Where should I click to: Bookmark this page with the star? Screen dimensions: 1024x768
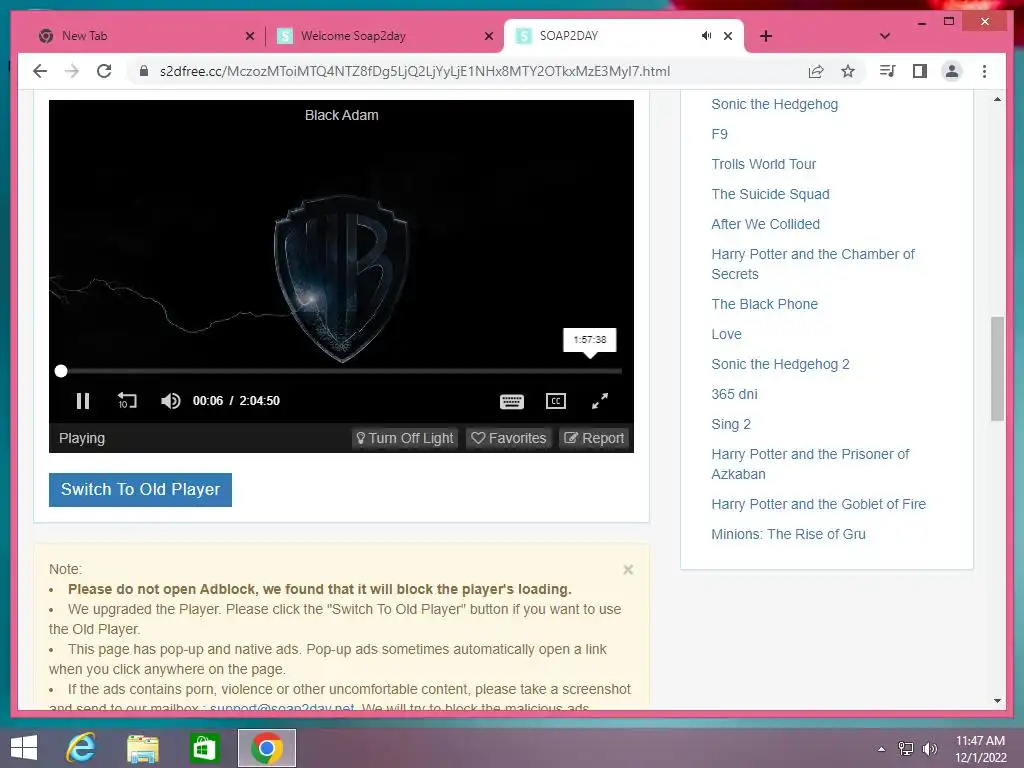848,71
